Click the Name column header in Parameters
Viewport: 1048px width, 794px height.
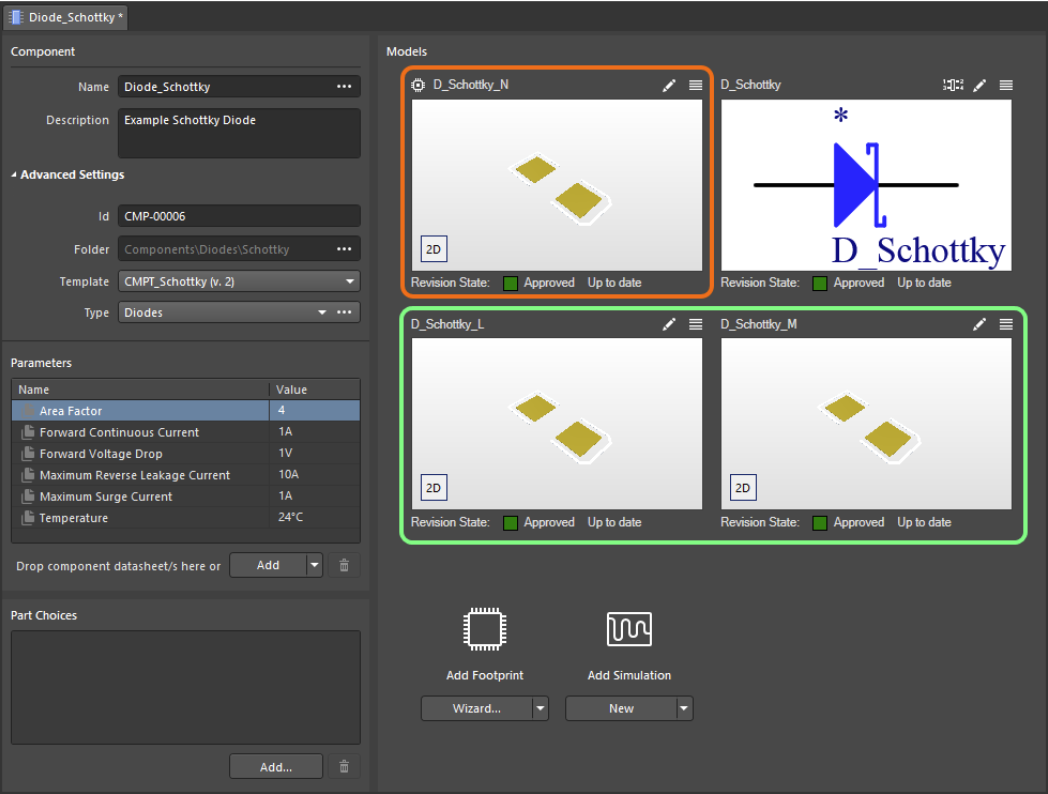(140, 390)
